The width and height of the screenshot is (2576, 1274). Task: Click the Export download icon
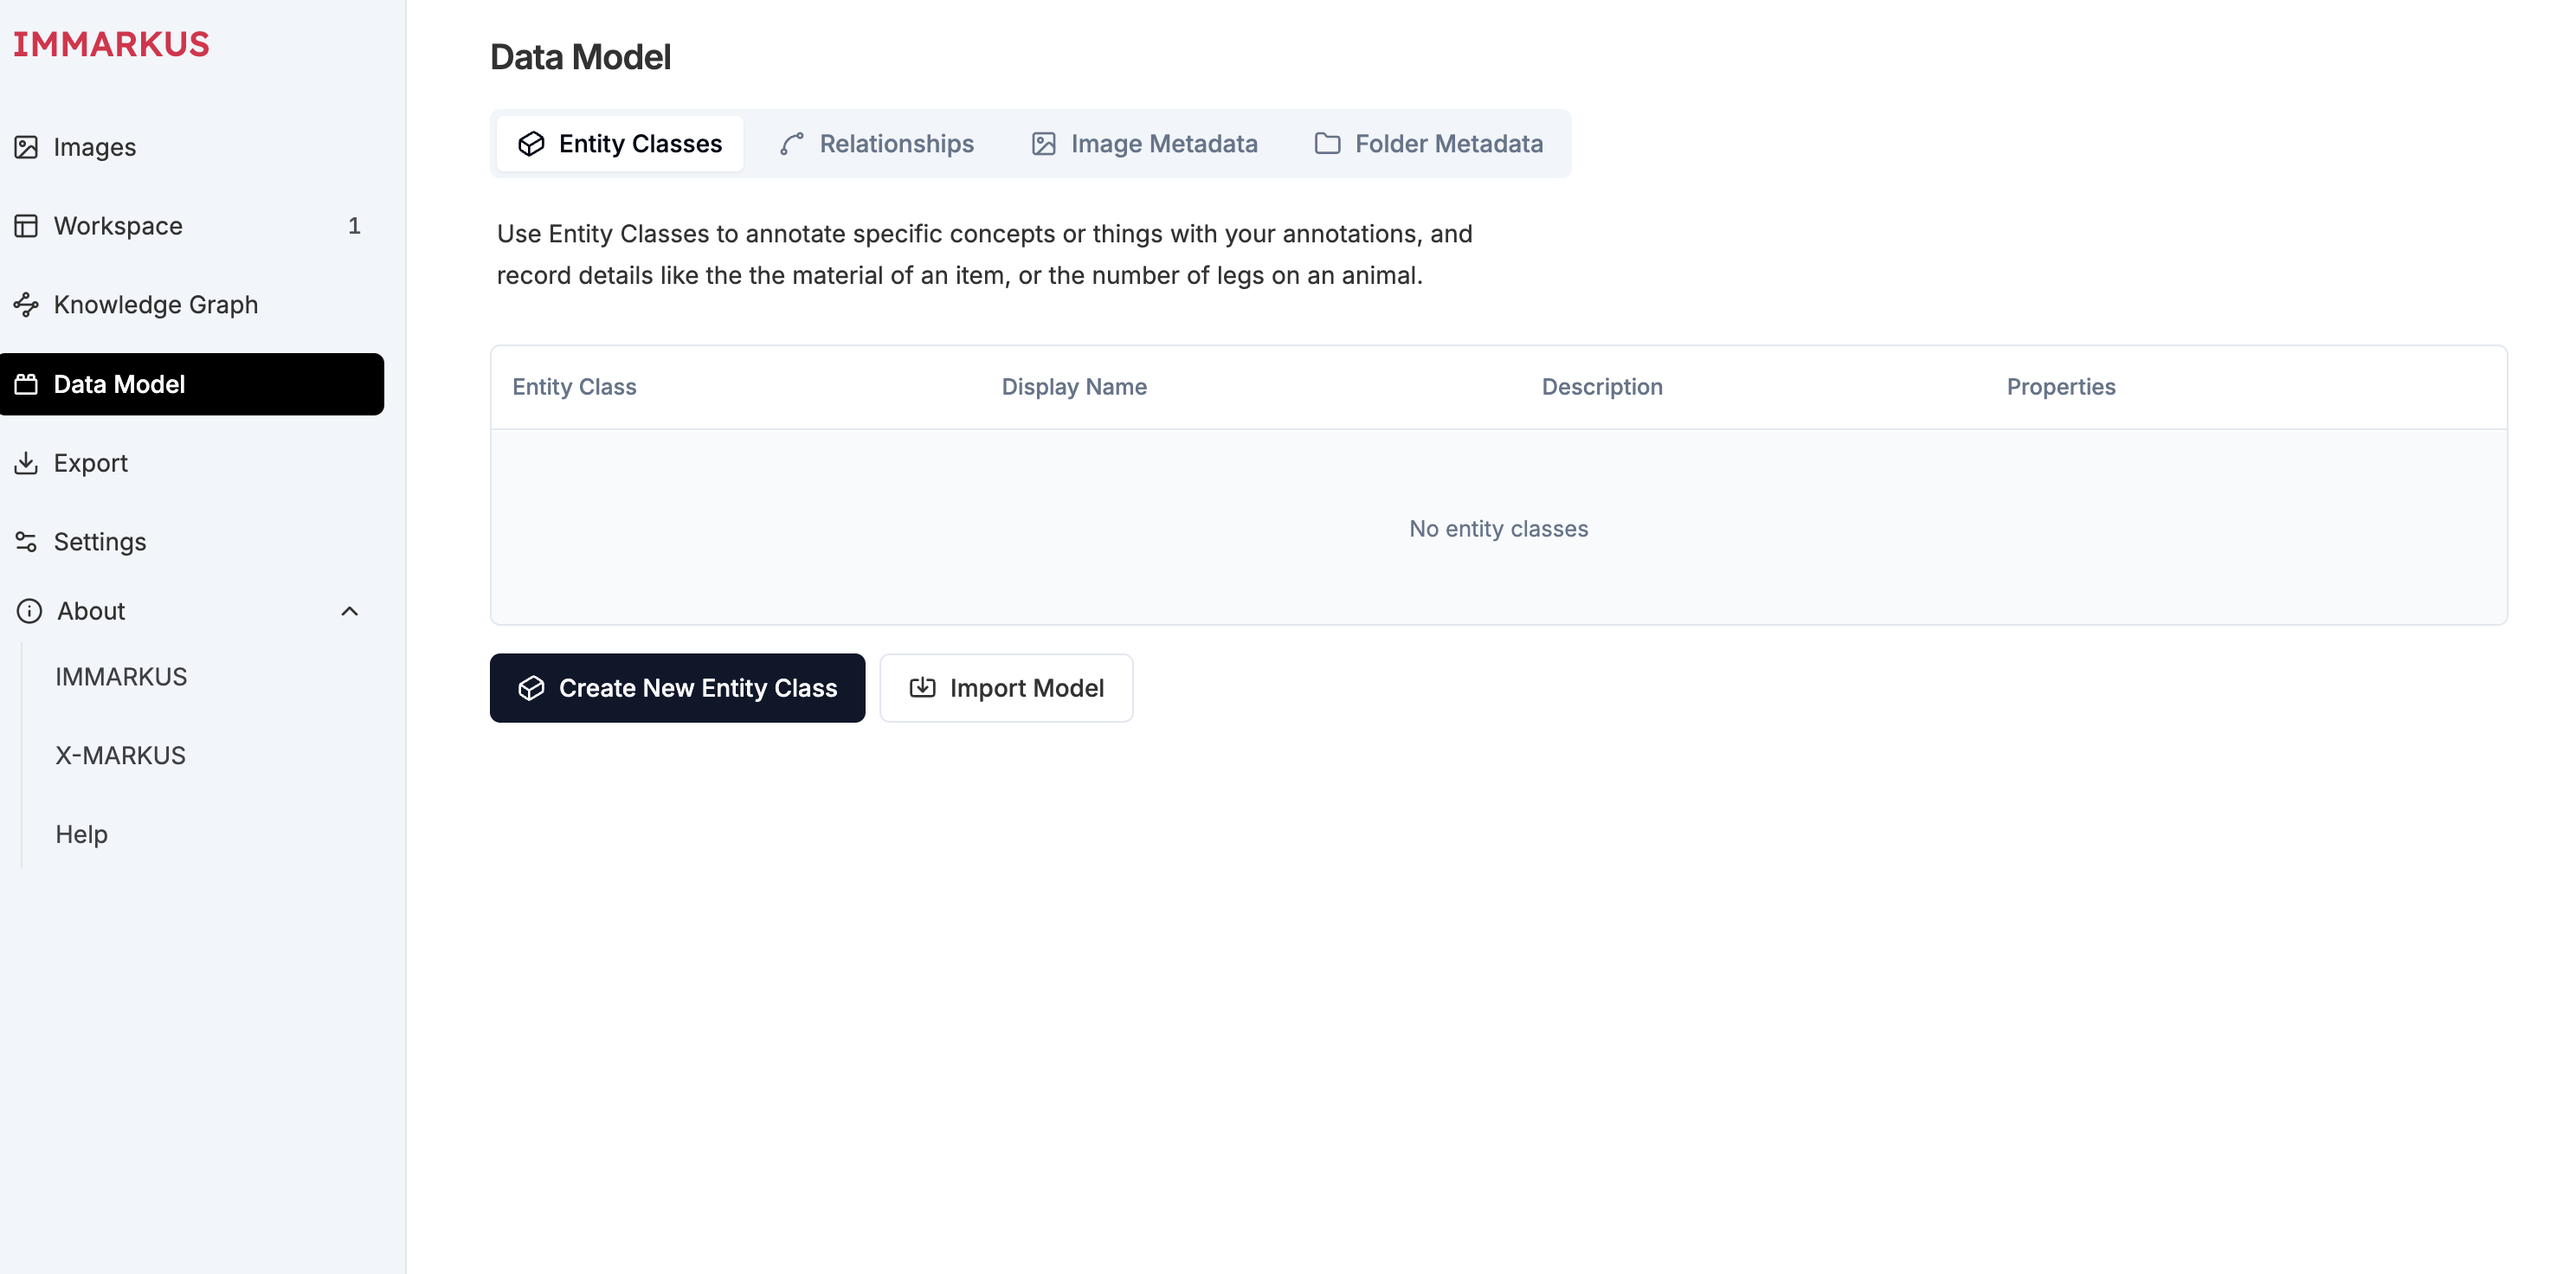click(26, 463)
